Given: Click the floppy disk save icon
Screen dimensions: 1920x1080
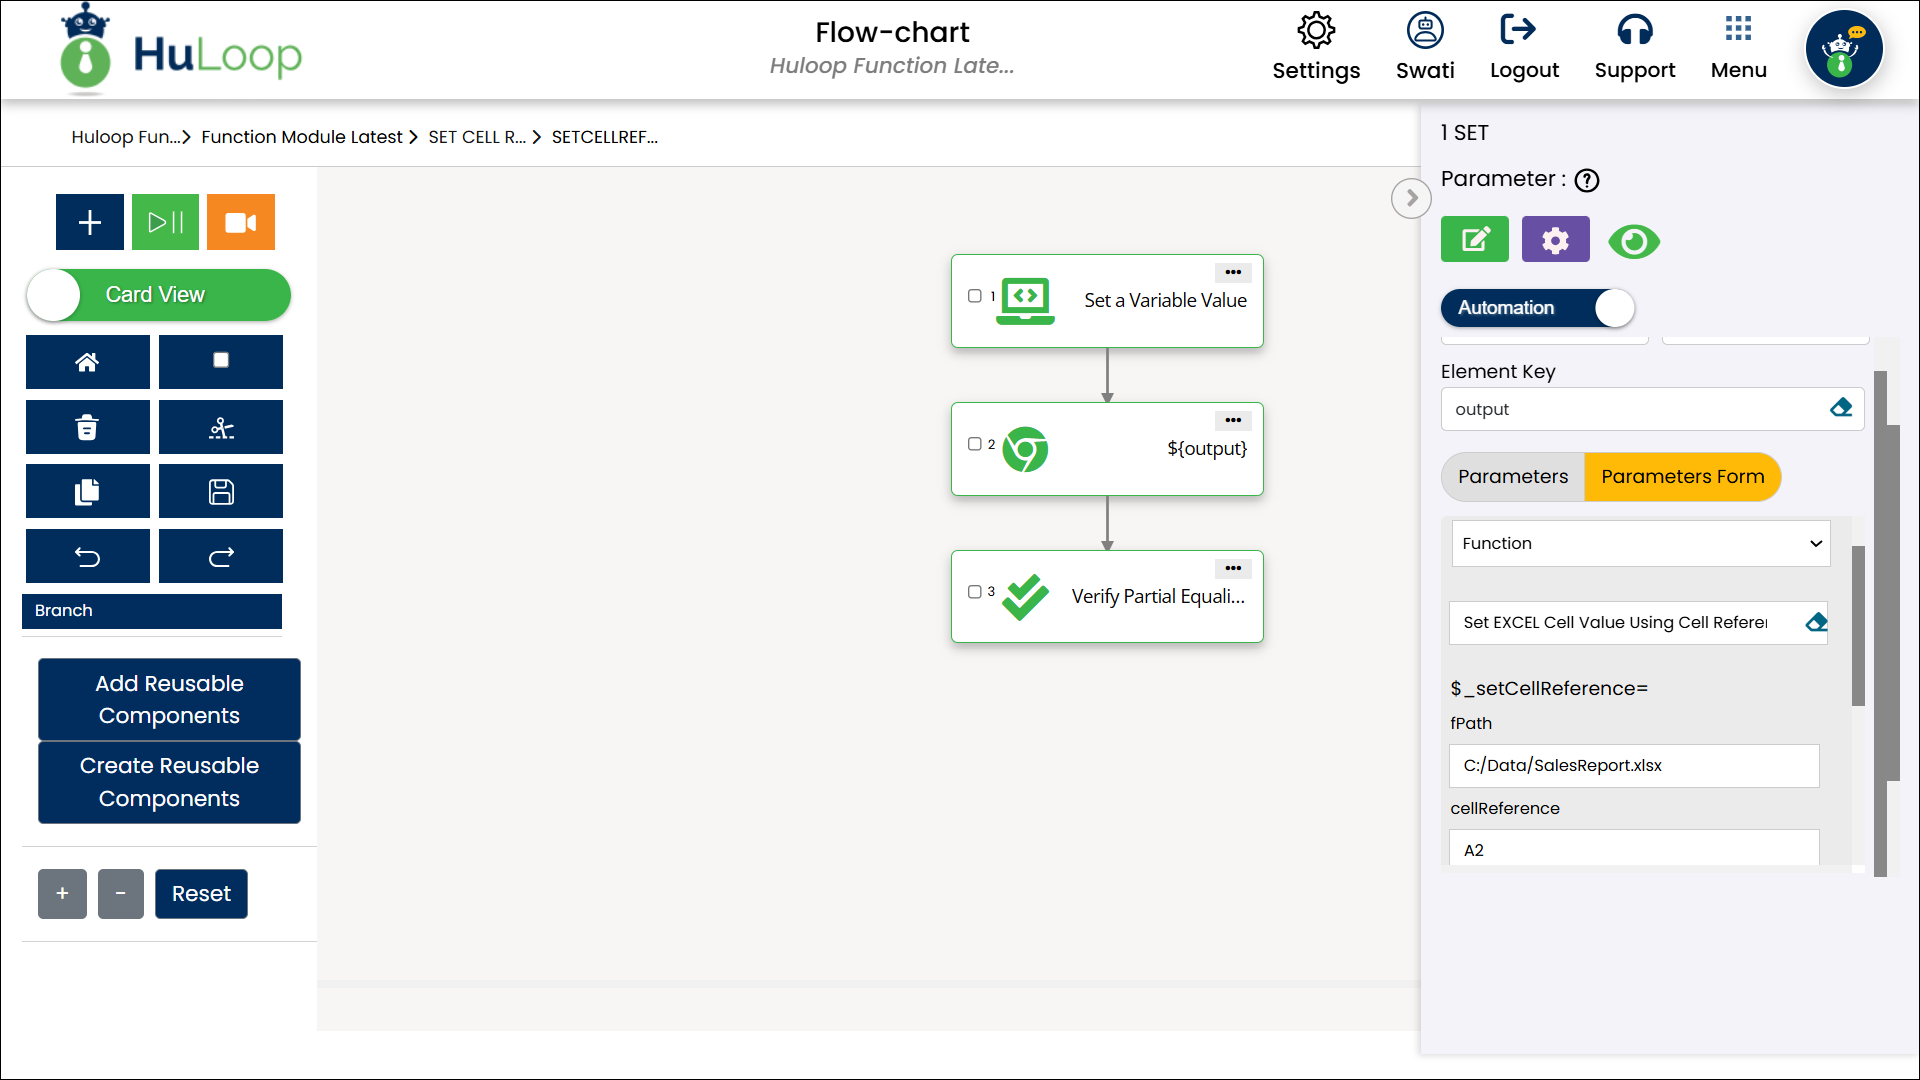Looking at the screenshot, I should point(220,492).
